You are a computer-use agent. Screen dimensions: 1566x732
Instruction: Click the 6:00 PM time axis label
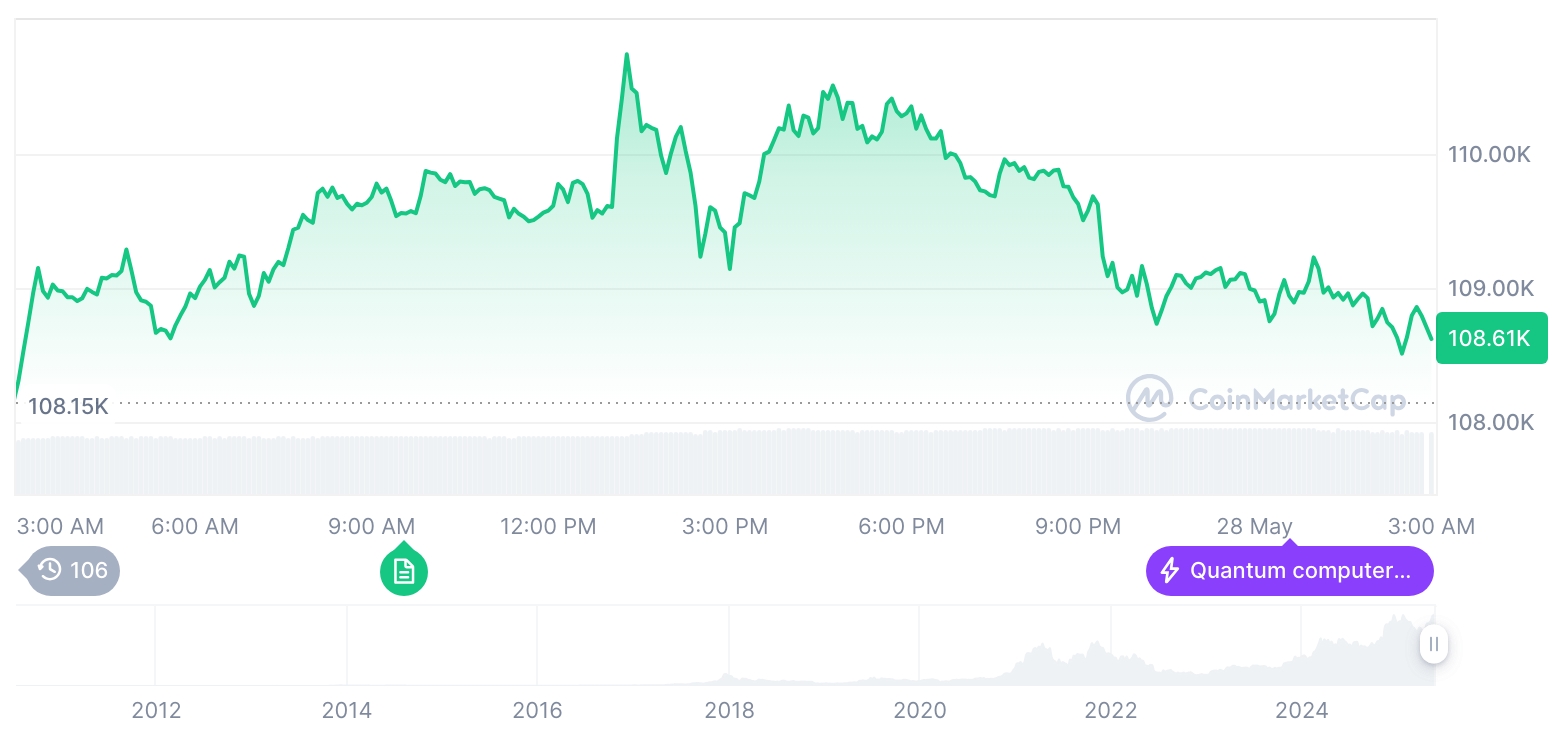901,526
